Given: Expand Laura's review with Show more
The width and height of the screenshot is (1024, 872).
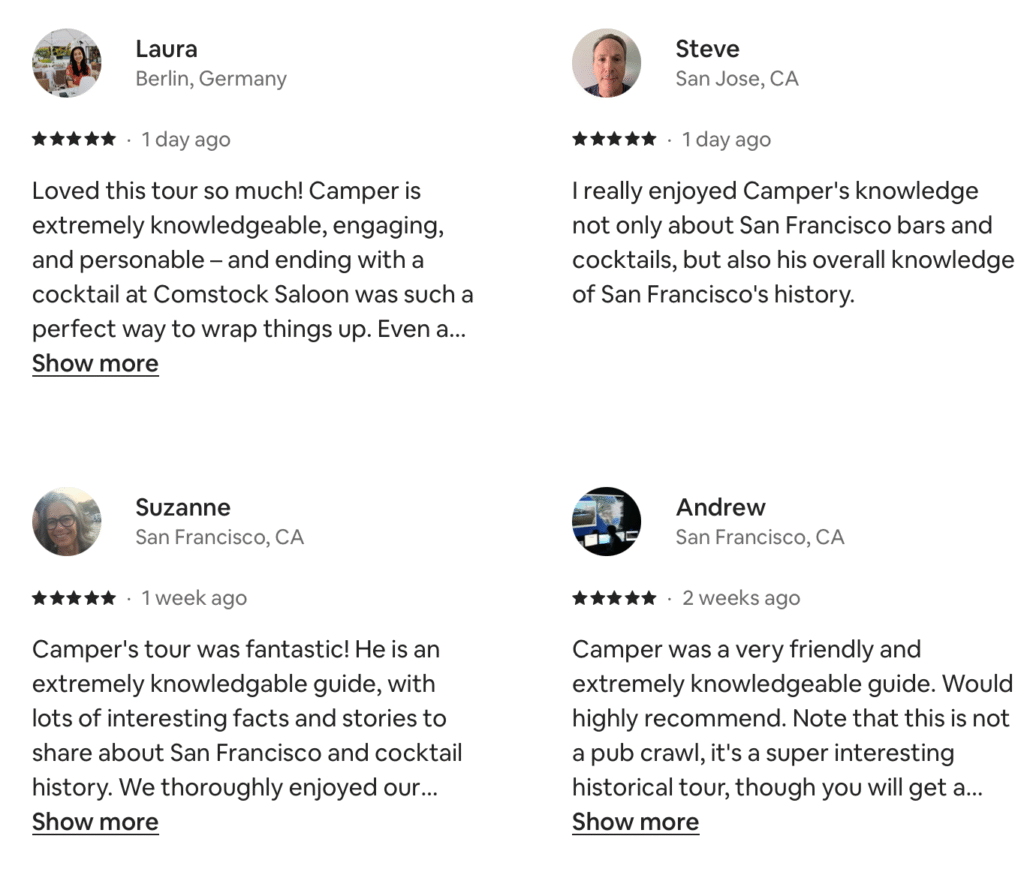Looking at the screenshot, I should (95, 363).
